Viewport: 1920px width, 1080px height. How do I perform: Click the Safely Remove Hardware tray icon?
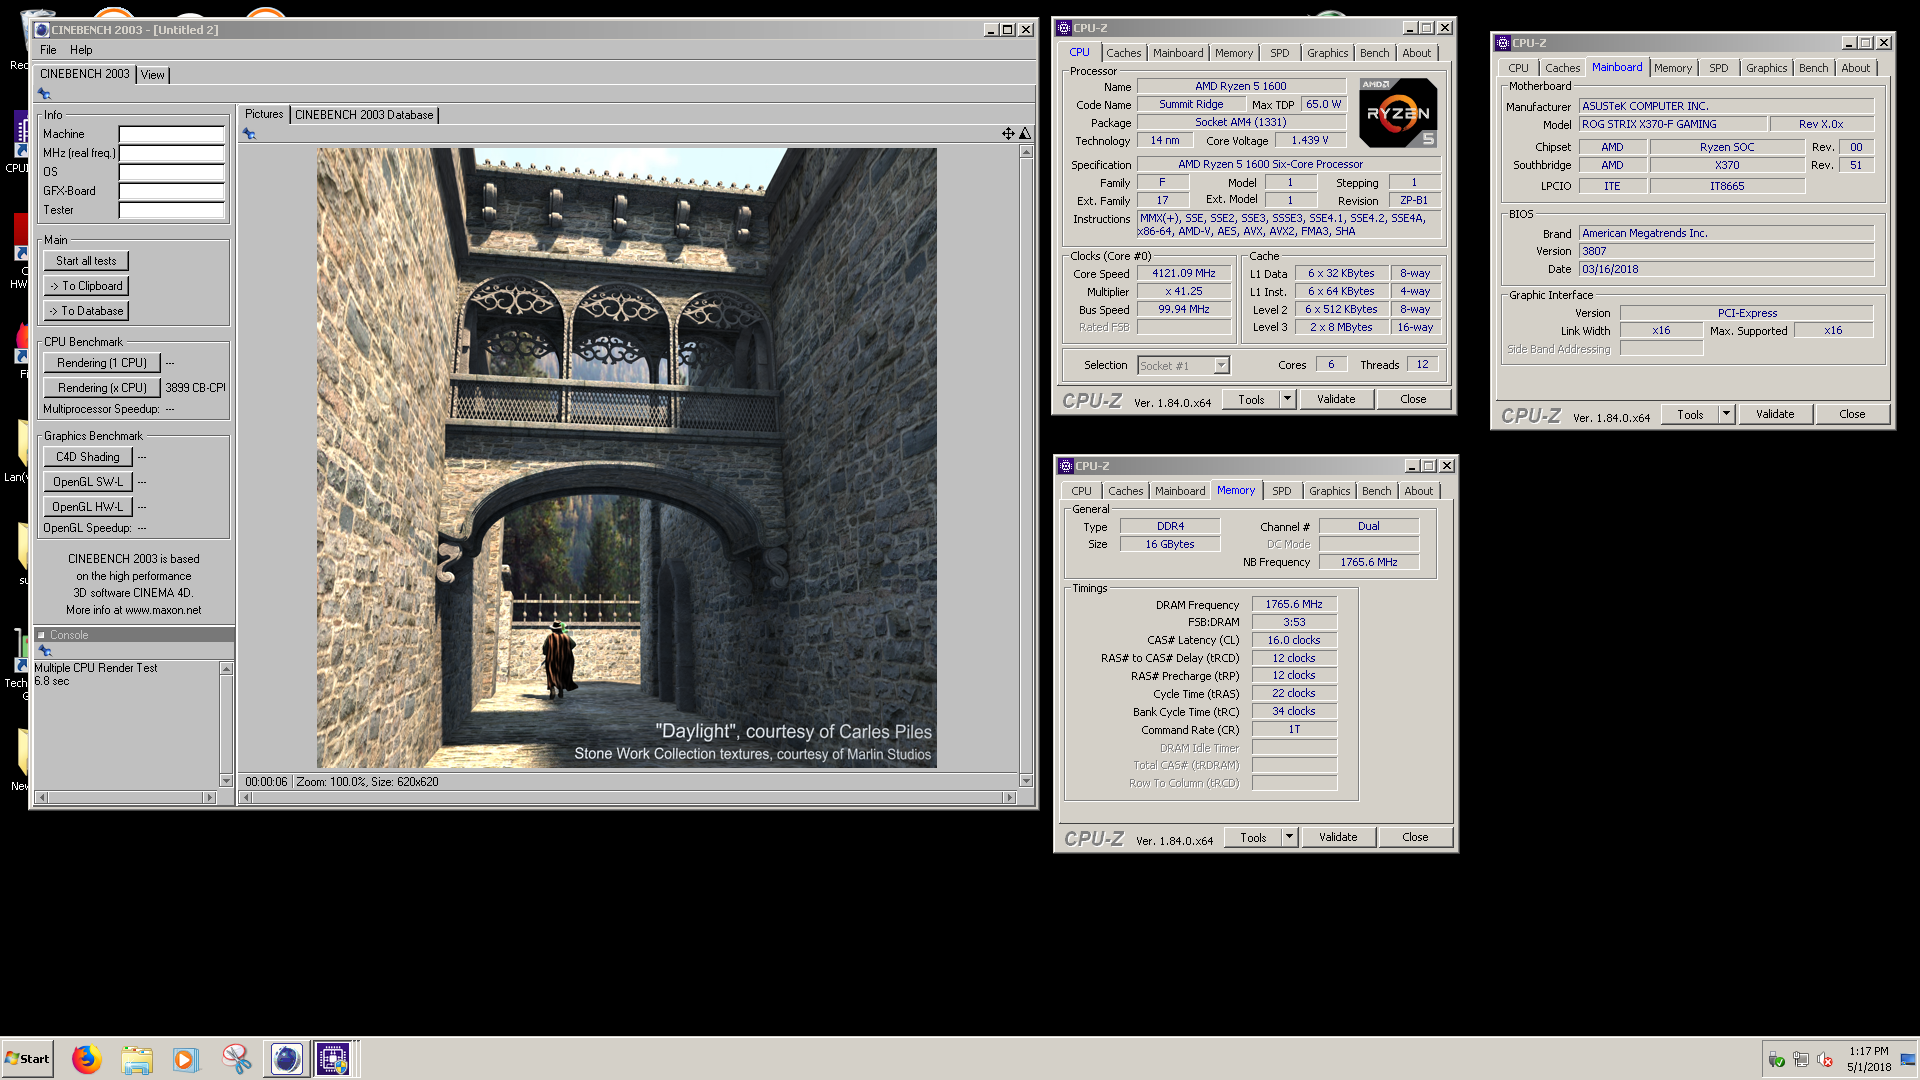tap(1776, 1060)
